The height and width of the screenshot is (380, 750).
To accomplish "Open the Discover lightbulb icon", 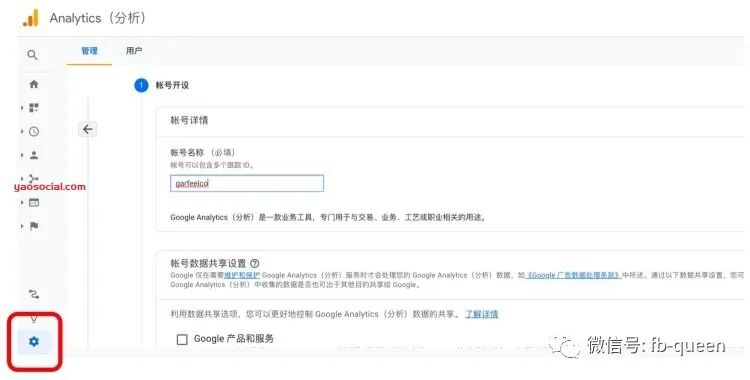I will click(x=34, y=319).
